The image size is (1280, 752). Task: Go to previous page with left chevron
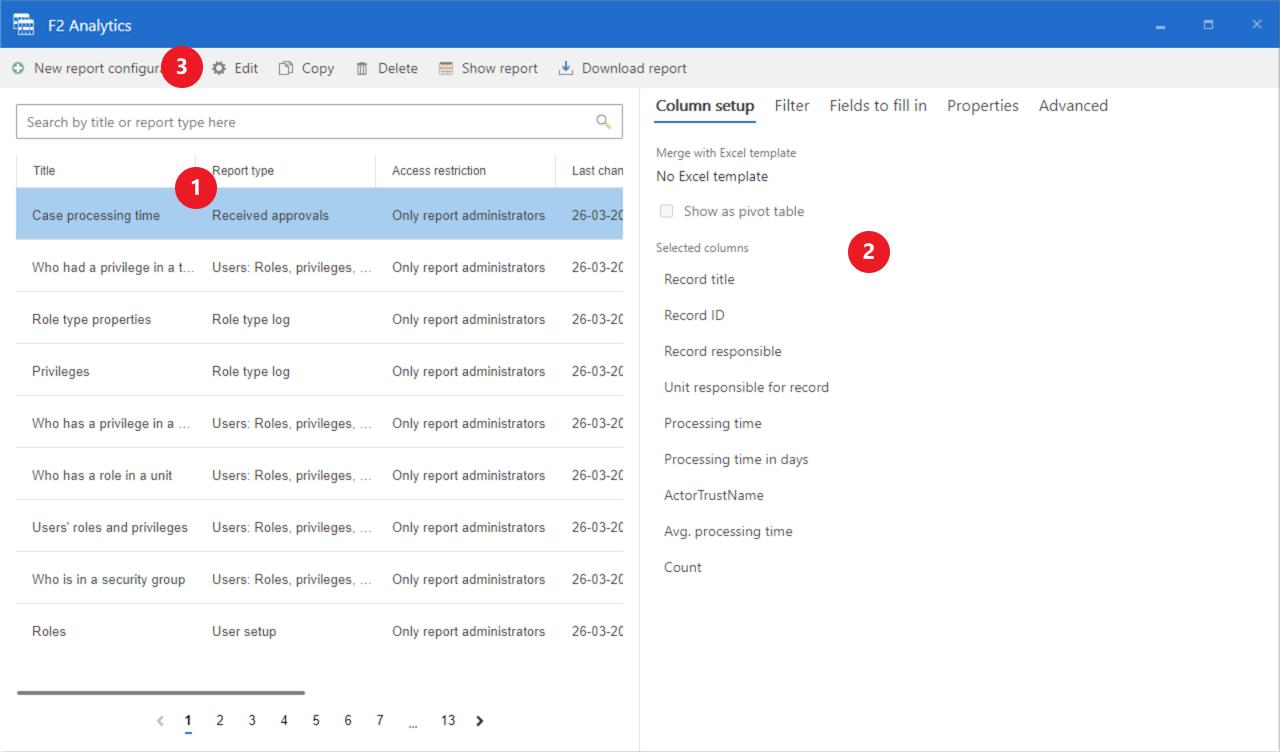coord(160,721)
